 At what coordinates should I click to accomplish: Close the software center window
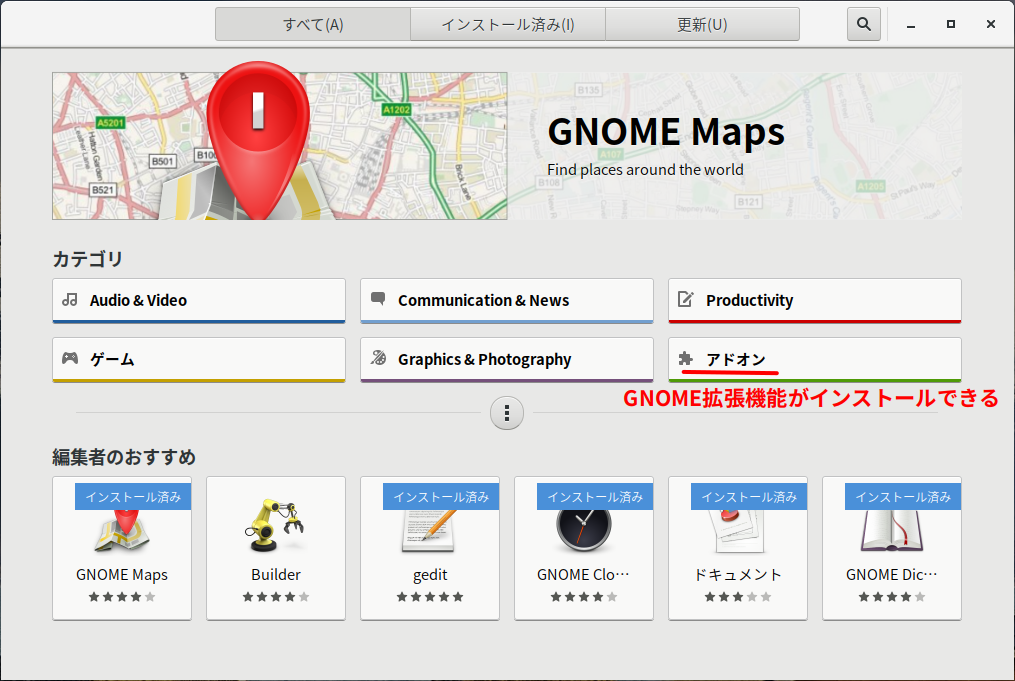[x=990, y=25]
